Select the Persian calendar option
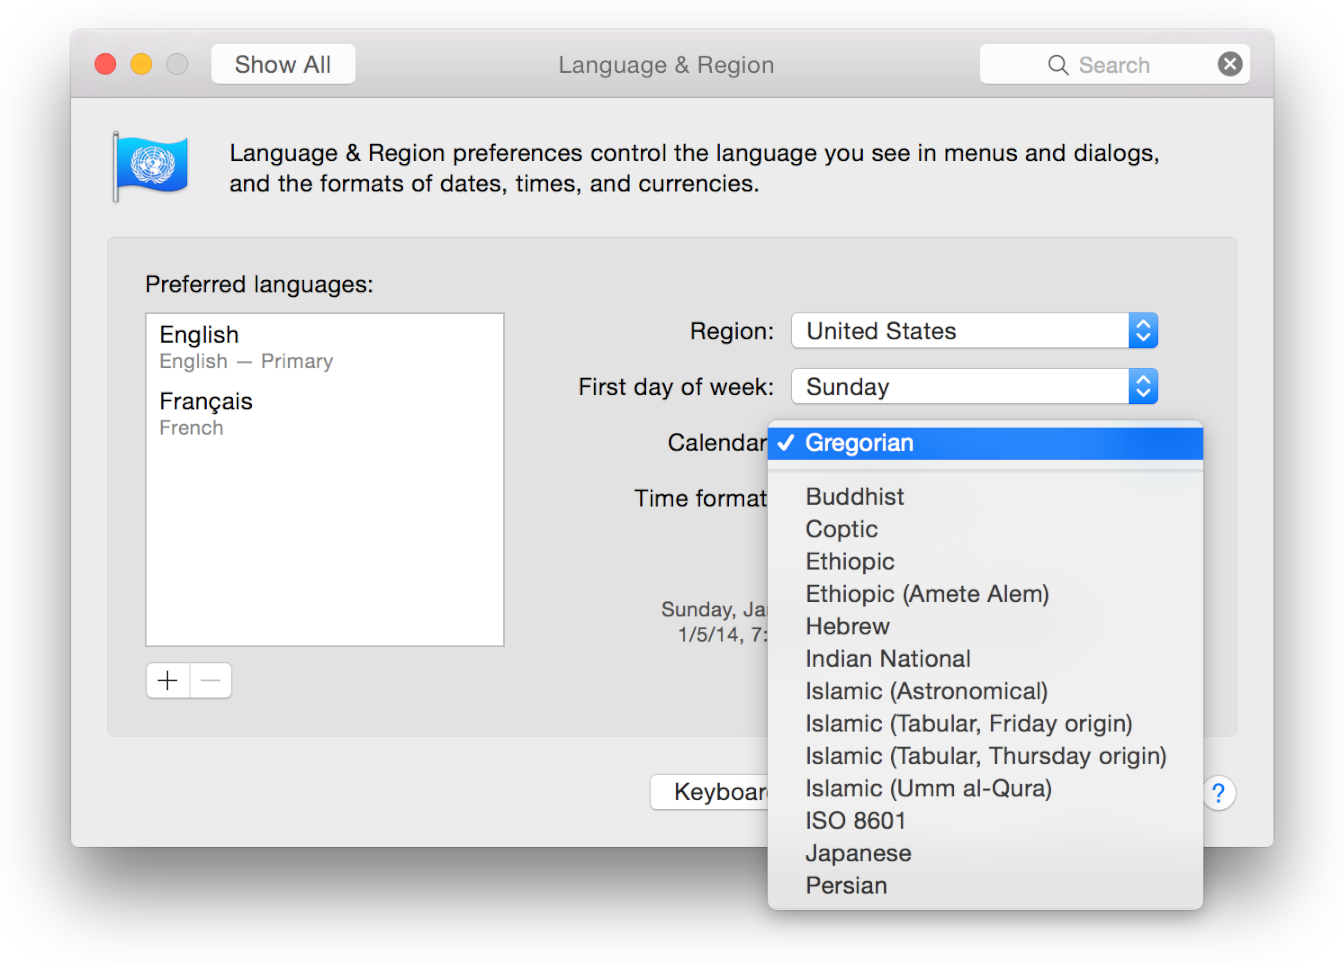This screenshot has width=1344, height=963. [x=846, y=885]
